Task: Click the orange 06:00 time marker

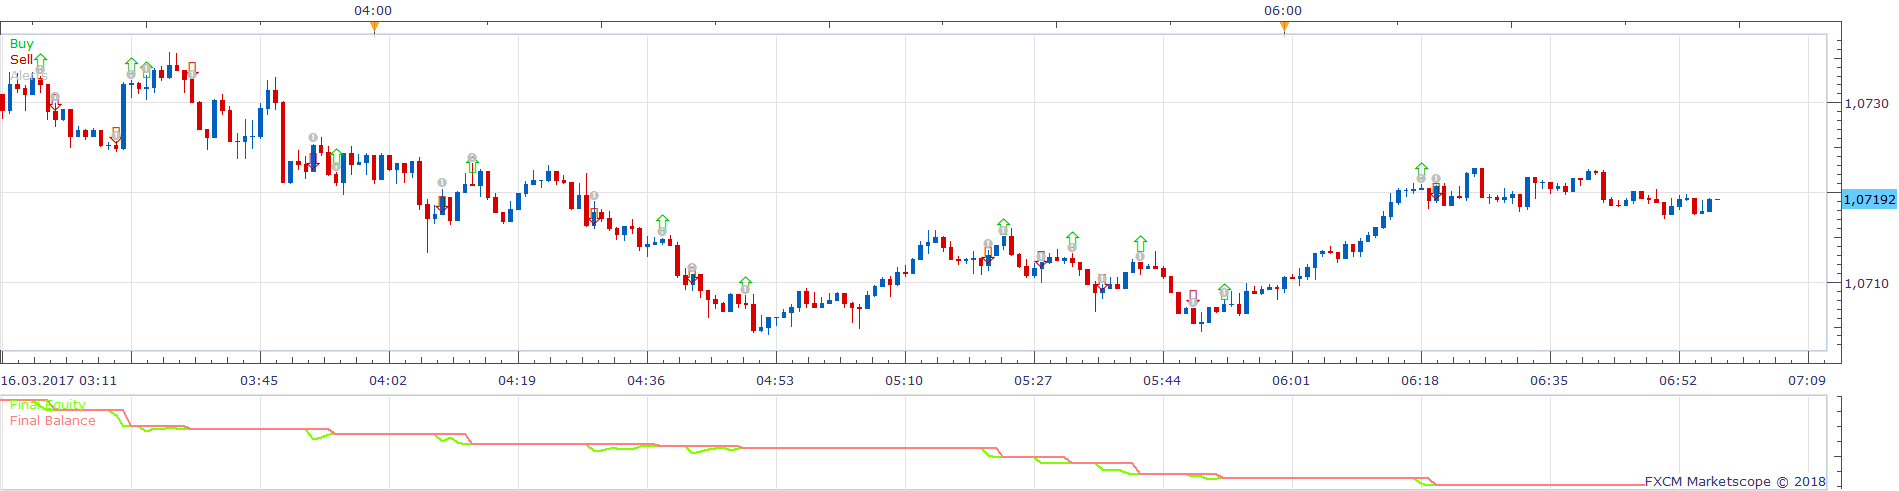Action: pos(1284,27)
